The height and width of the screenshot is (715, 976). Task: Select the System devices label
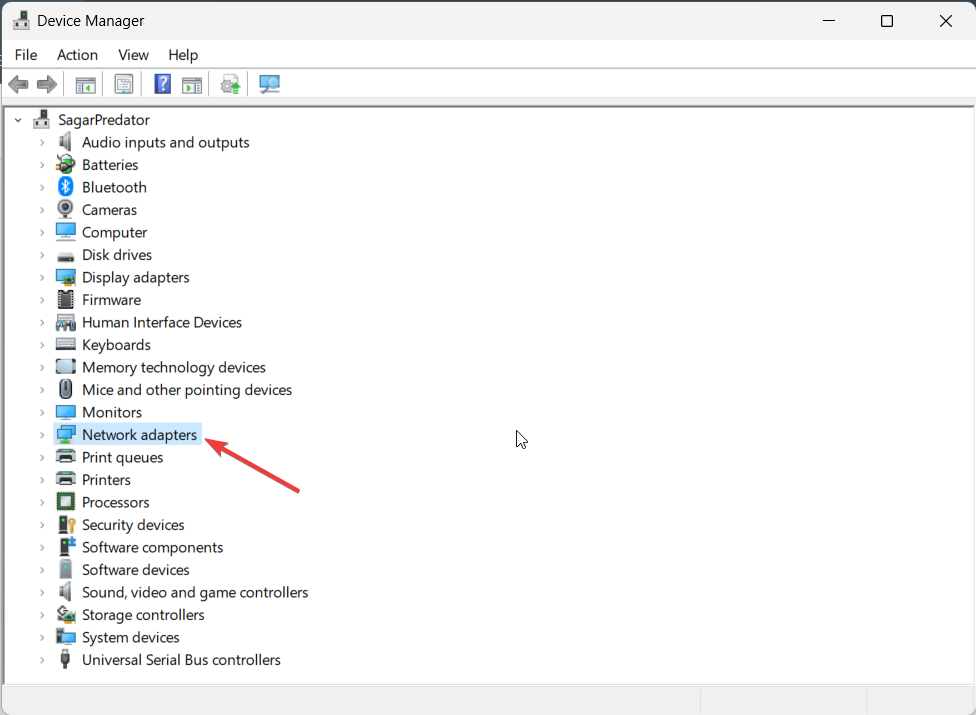tap(131, 637)
